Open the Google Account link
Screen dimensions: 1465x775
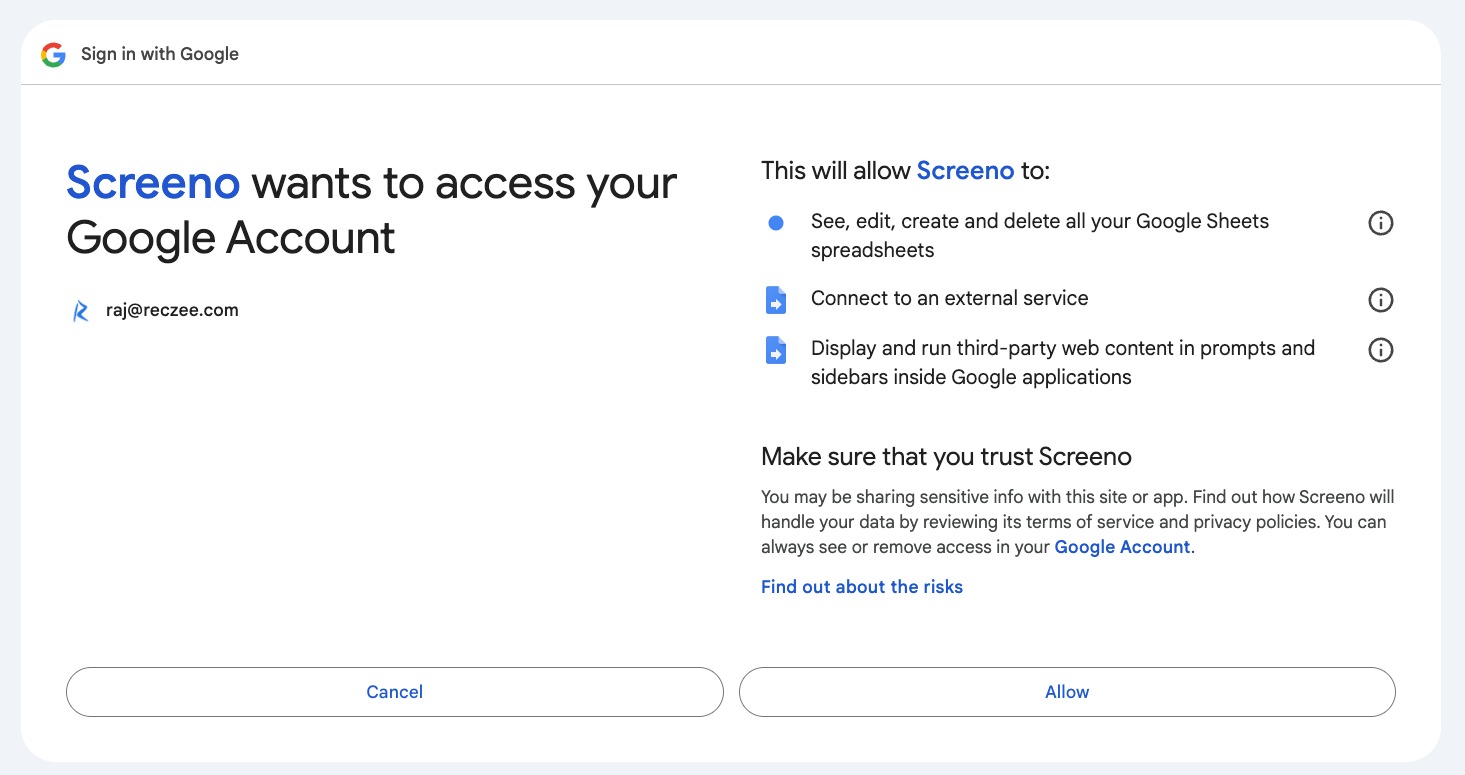1122,547
